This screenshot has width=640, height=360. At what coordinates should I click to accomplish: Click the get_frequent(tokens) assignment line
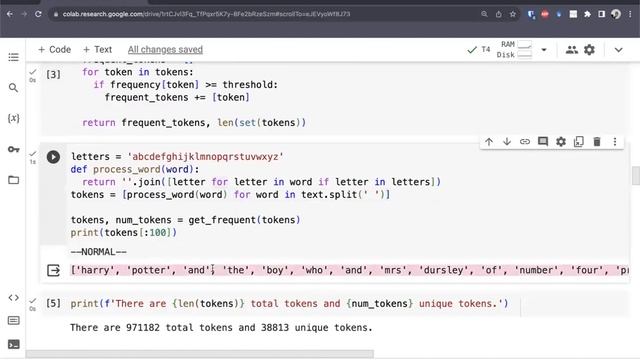click(x=186, y=220)
